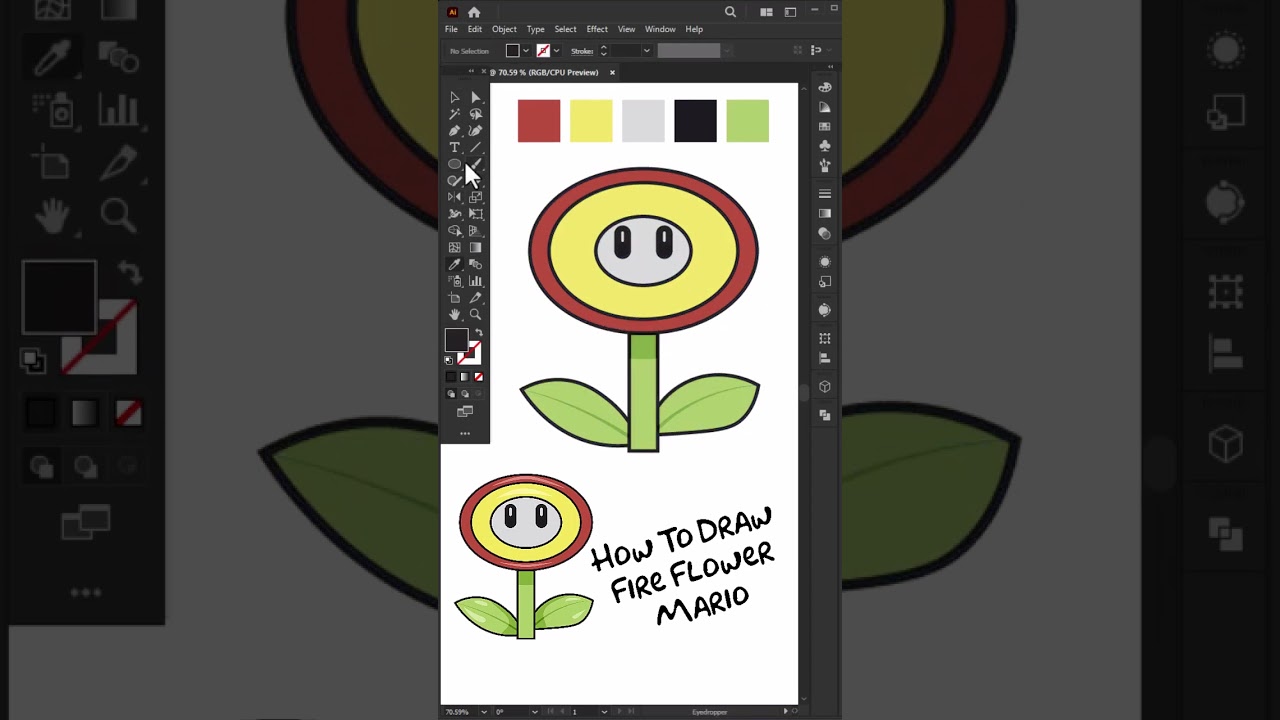Activate the Zoom magnifier tool
This screenshot has height=720, width=1280.
(x=475, y=314)
